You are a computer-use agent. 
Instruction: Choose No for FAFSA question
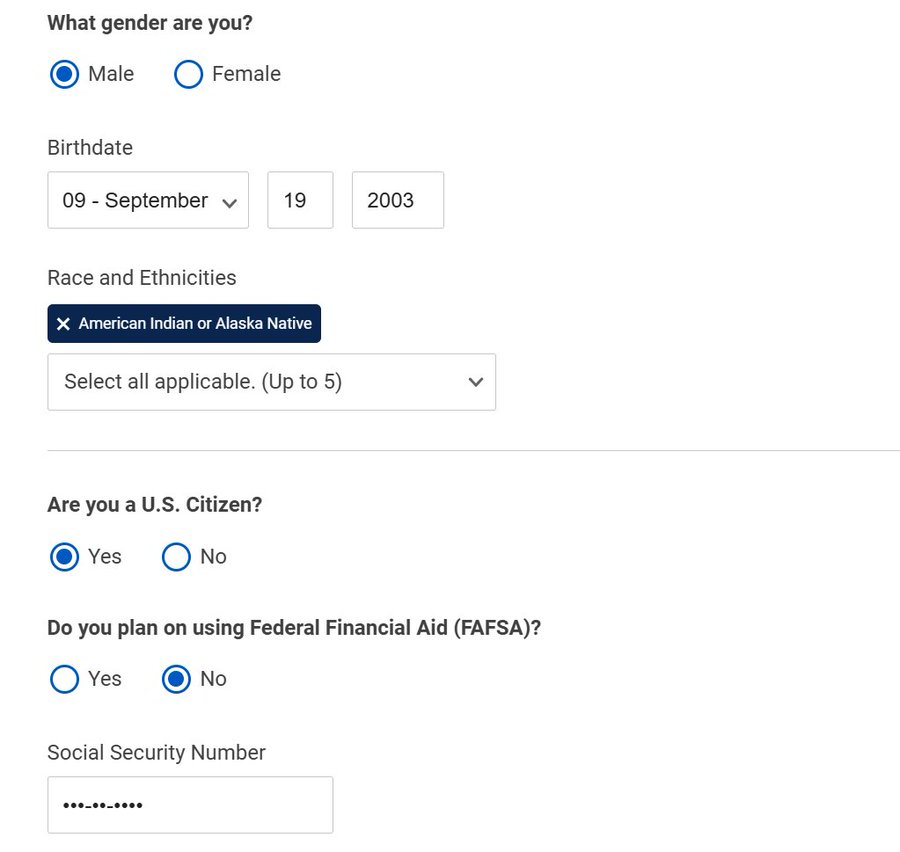tap(176, 679)
